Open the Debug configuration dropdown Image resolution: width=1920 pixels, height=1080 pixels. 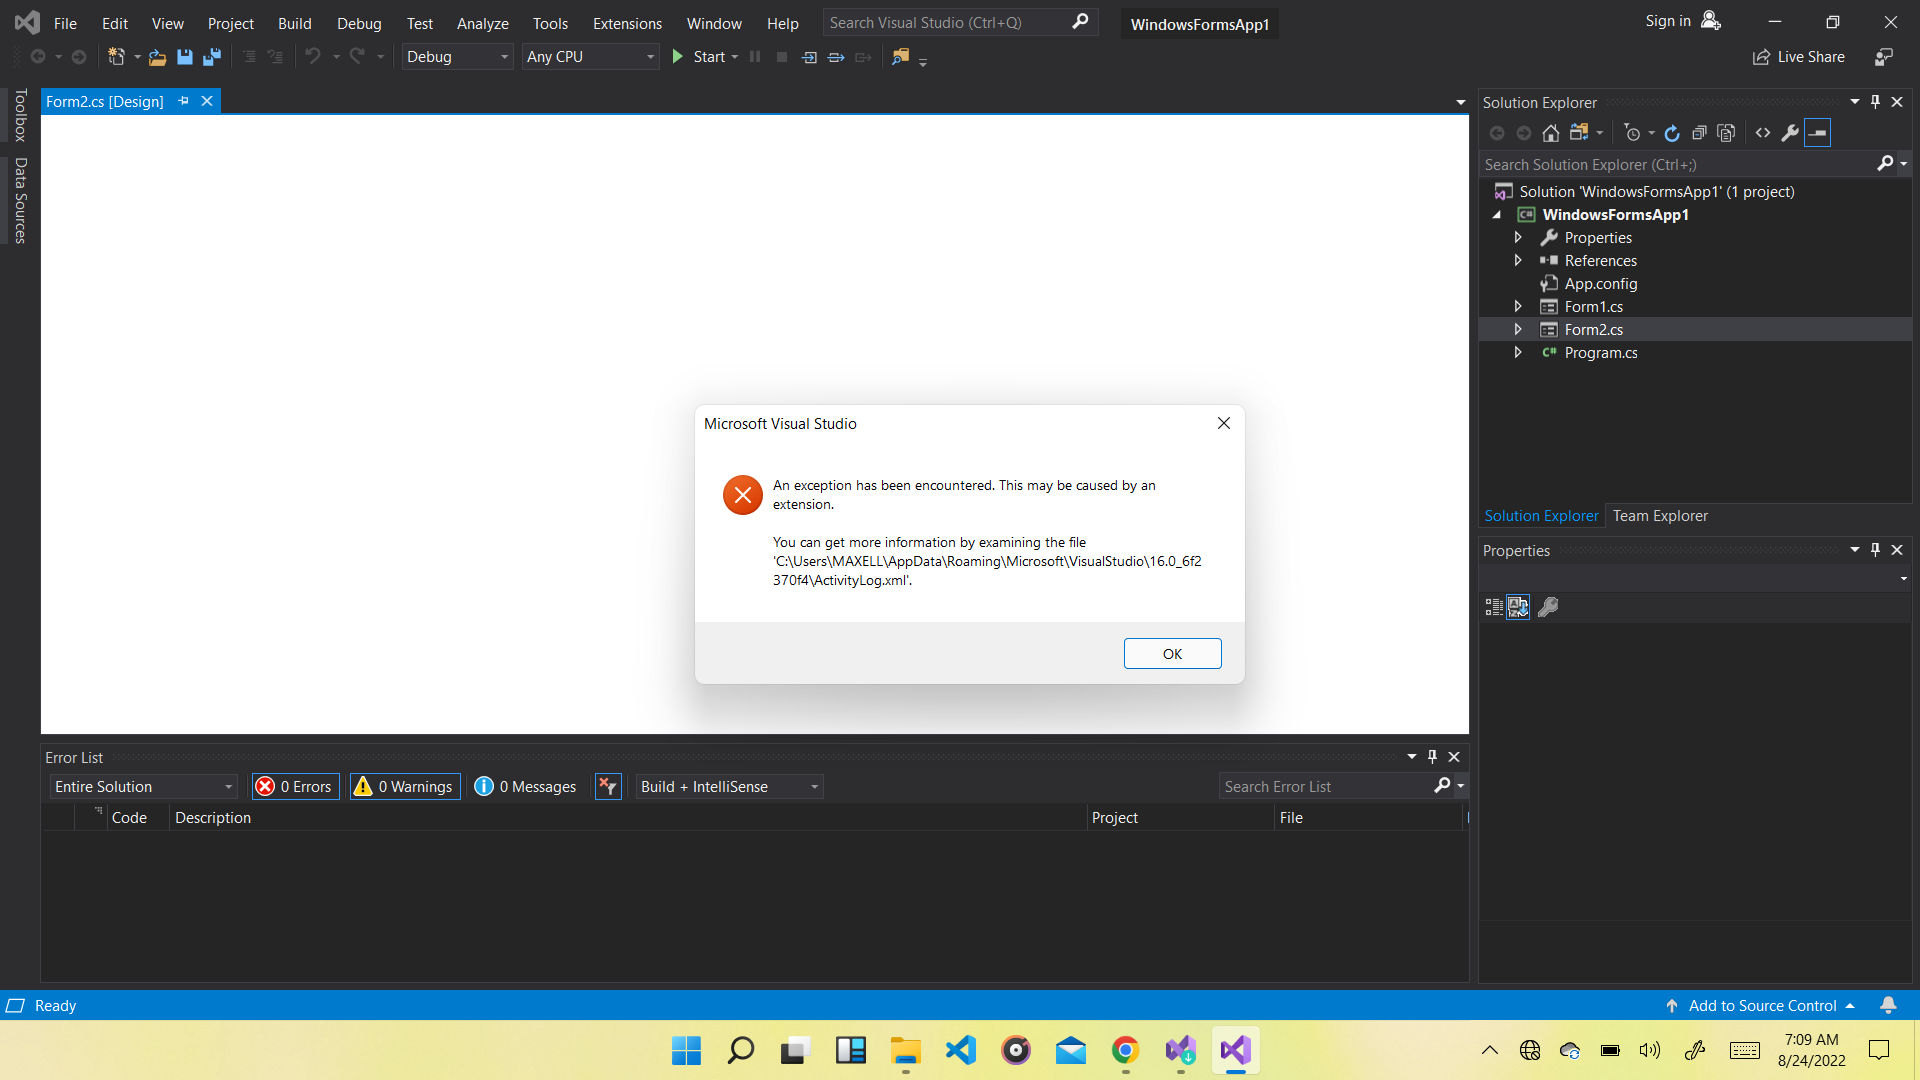(x=457, y=57)
